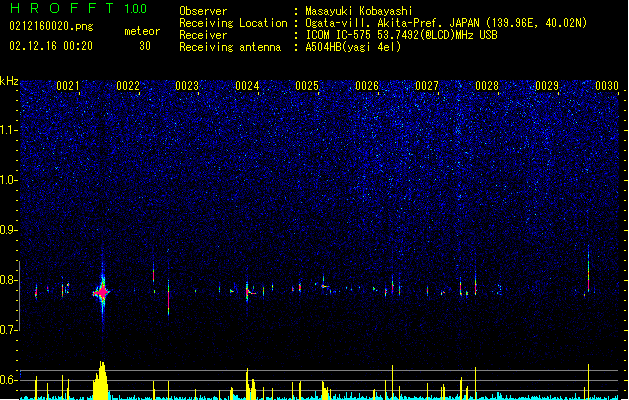629x400 pixels.
Task: Select the Ogata-vill. Akita-Pref. JAPAN location text
Action: [446, 23]
